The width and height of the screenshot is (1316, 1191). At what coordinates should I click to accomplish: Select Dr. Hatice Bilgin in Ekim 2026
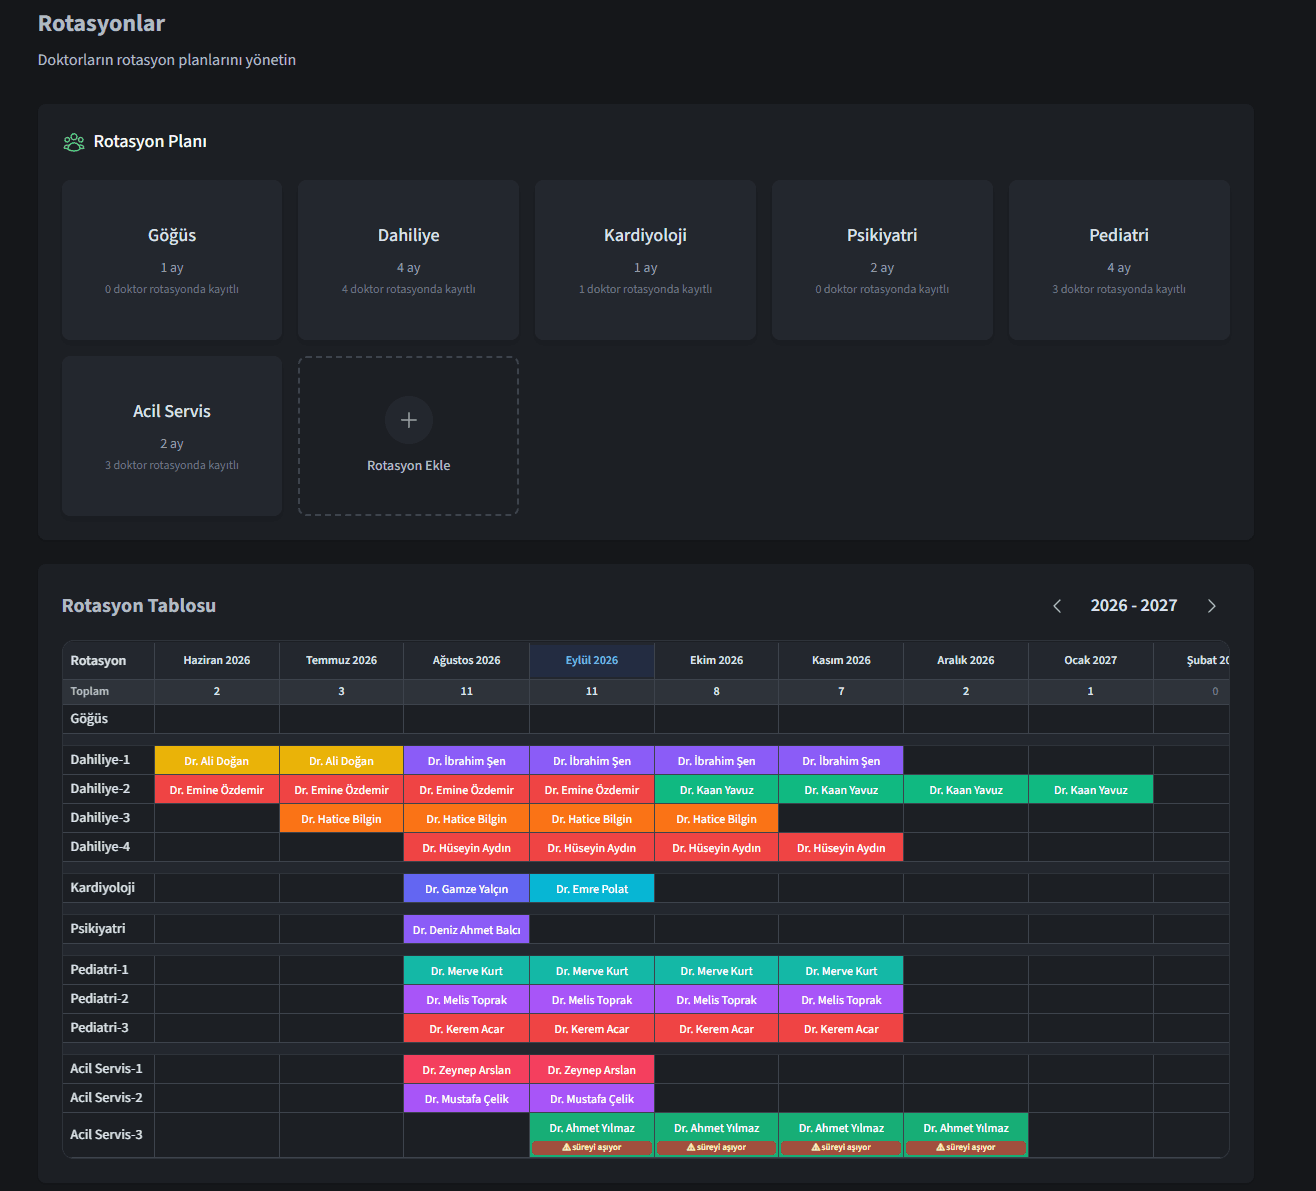716,819
